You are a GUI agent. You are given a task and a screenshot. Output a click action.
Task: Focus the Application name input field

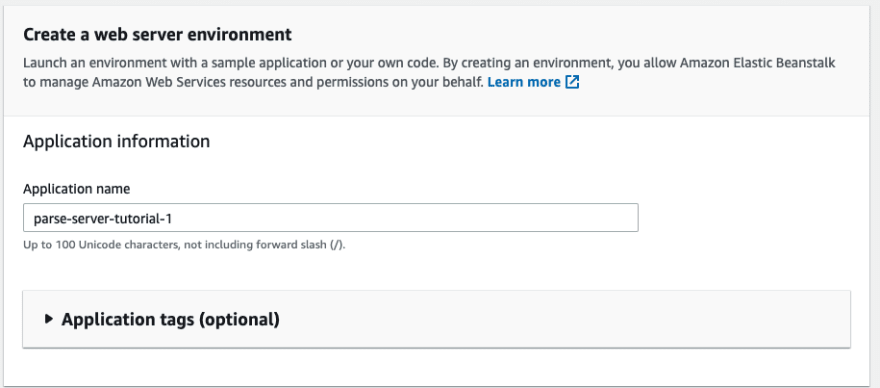coord(331,217)
